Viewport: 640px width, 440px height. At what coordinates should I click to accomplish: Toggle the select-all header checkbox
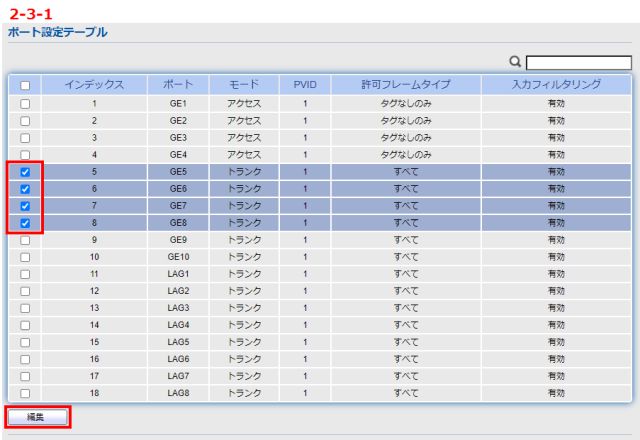click(x=25, y=85)
